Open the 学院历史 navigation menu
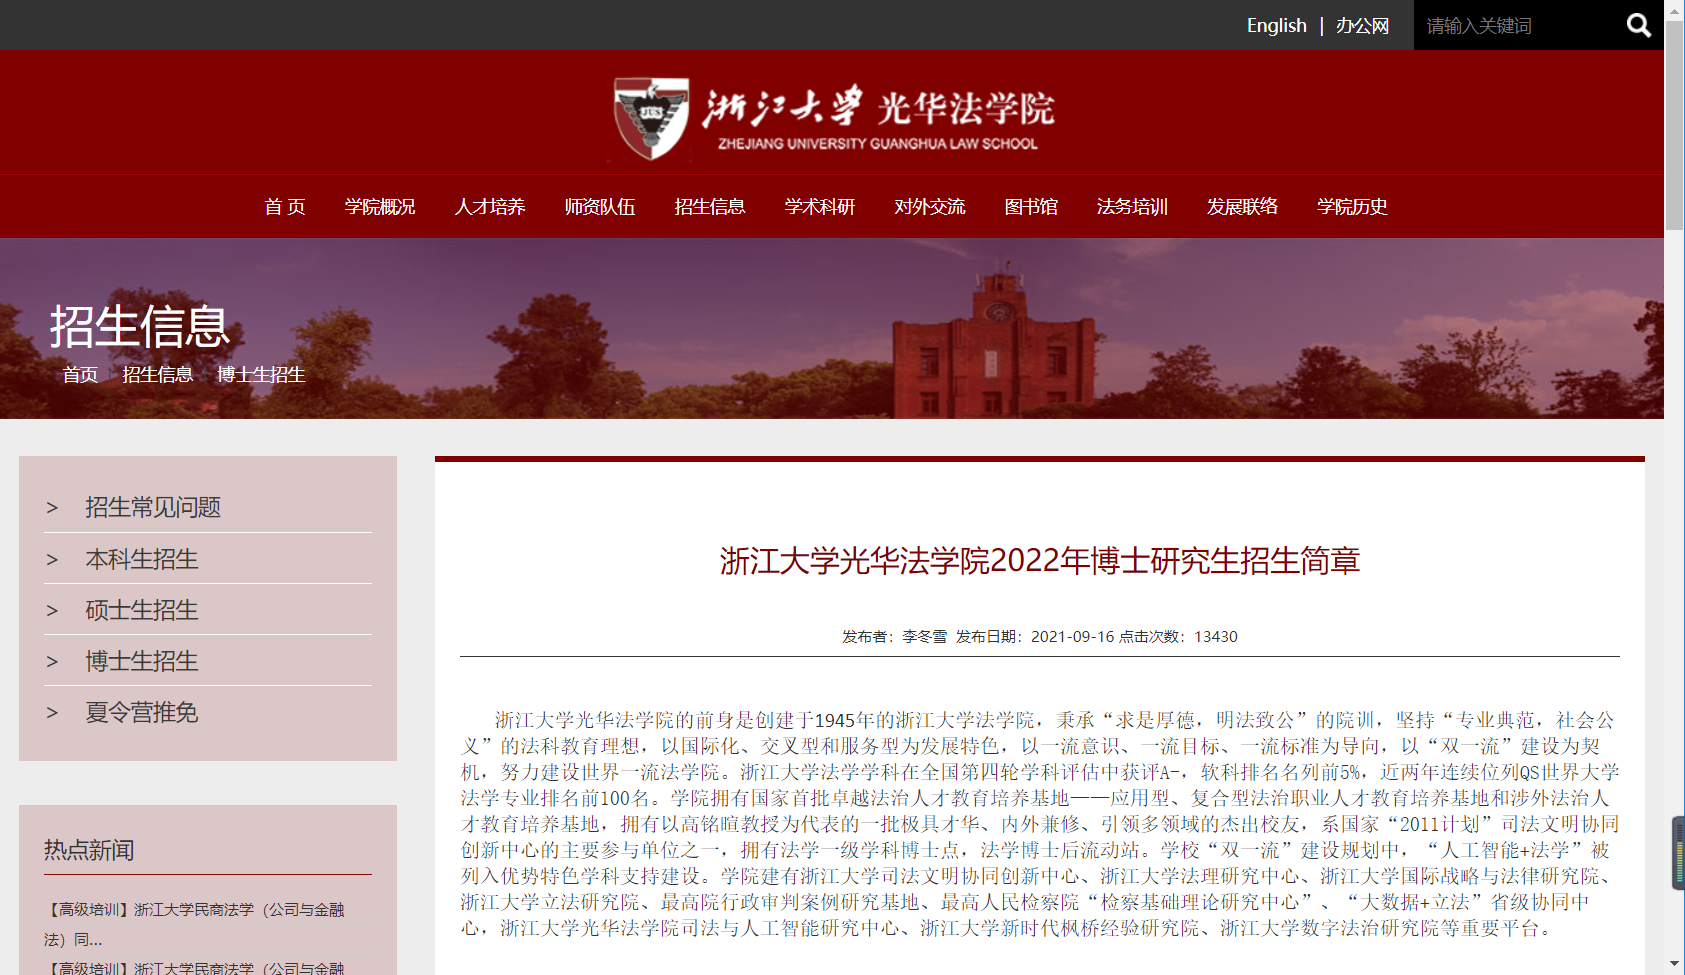 point(1351,207)
